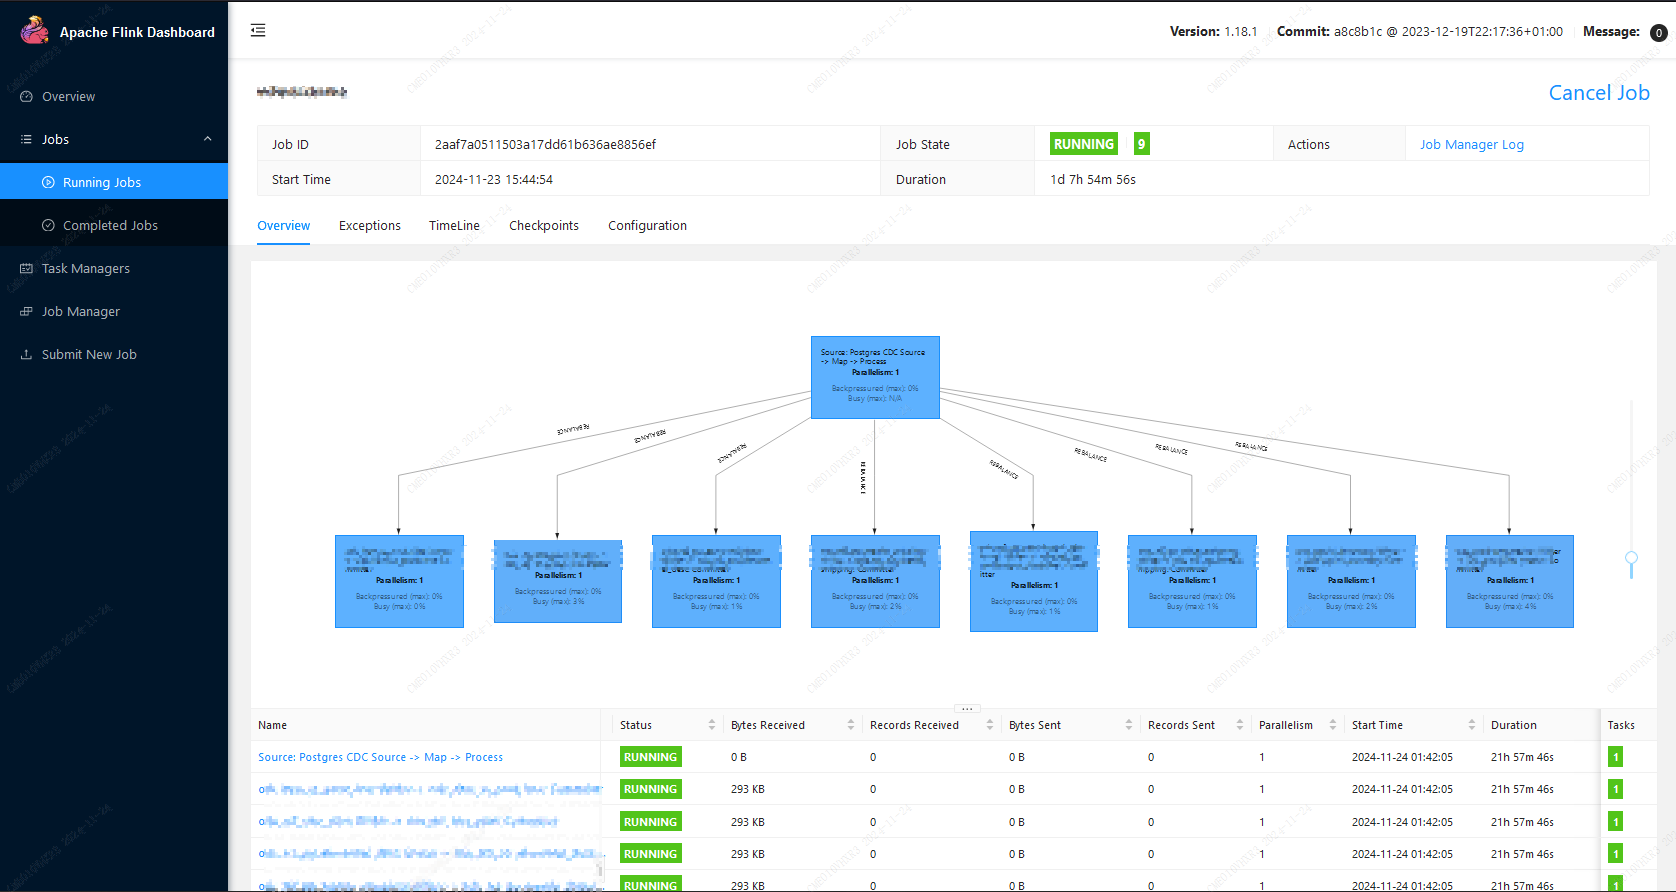Click the Apache Flink squirrel logo

[x=35, y=30]
